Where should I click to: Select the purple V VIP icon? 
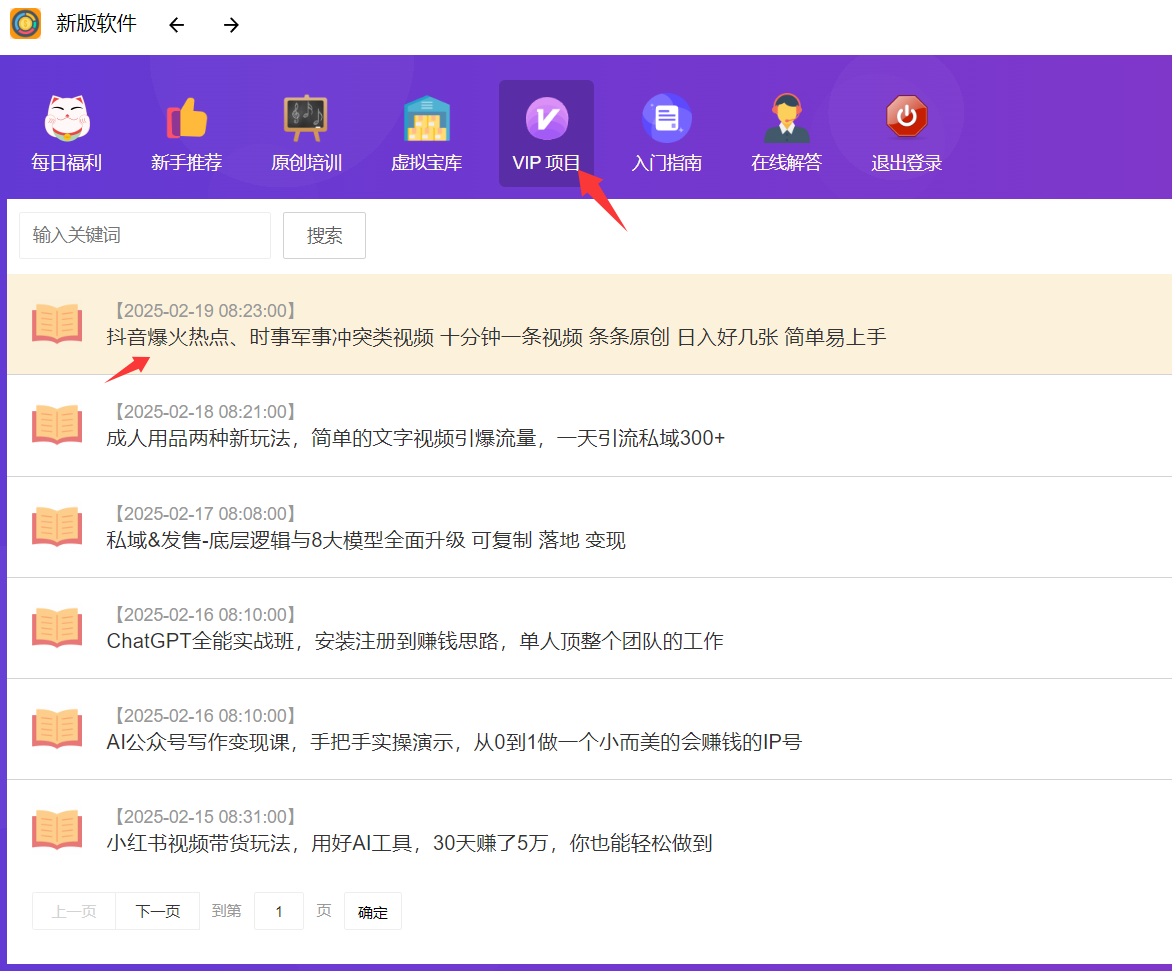(547, 118)
